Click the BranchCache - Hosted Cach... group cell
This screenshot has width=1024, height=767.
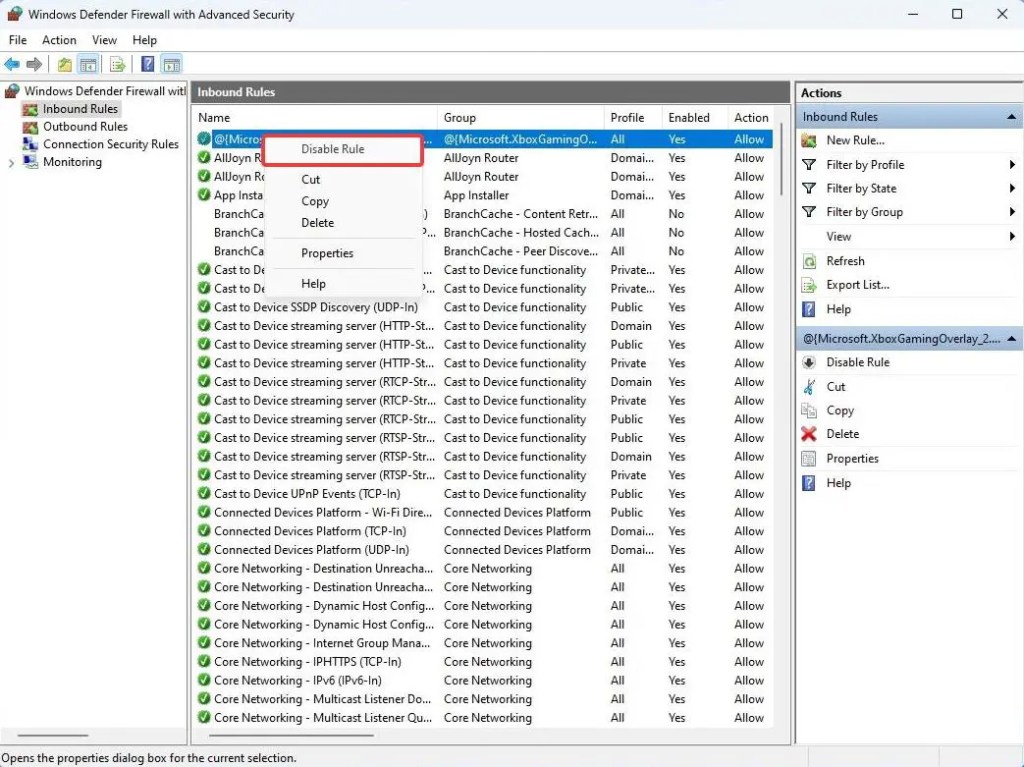(x=521, y=233)
